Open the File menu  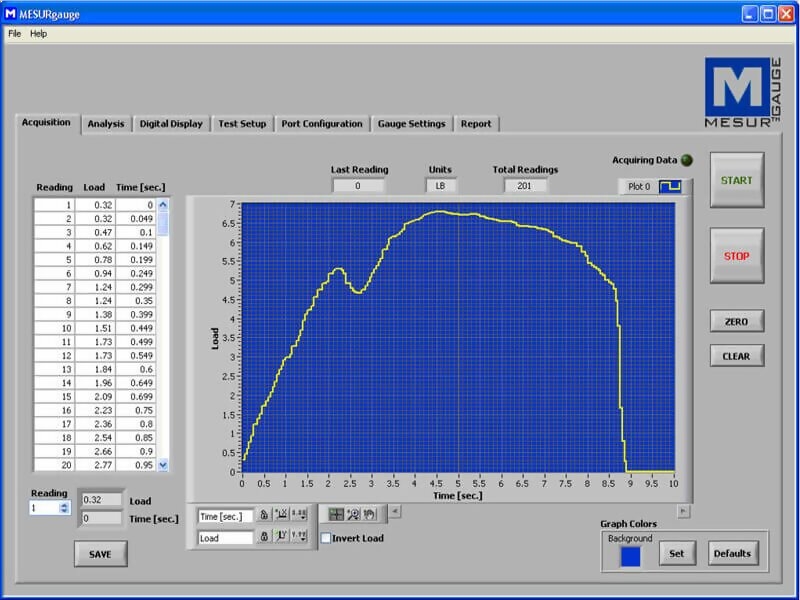(14, 33)
